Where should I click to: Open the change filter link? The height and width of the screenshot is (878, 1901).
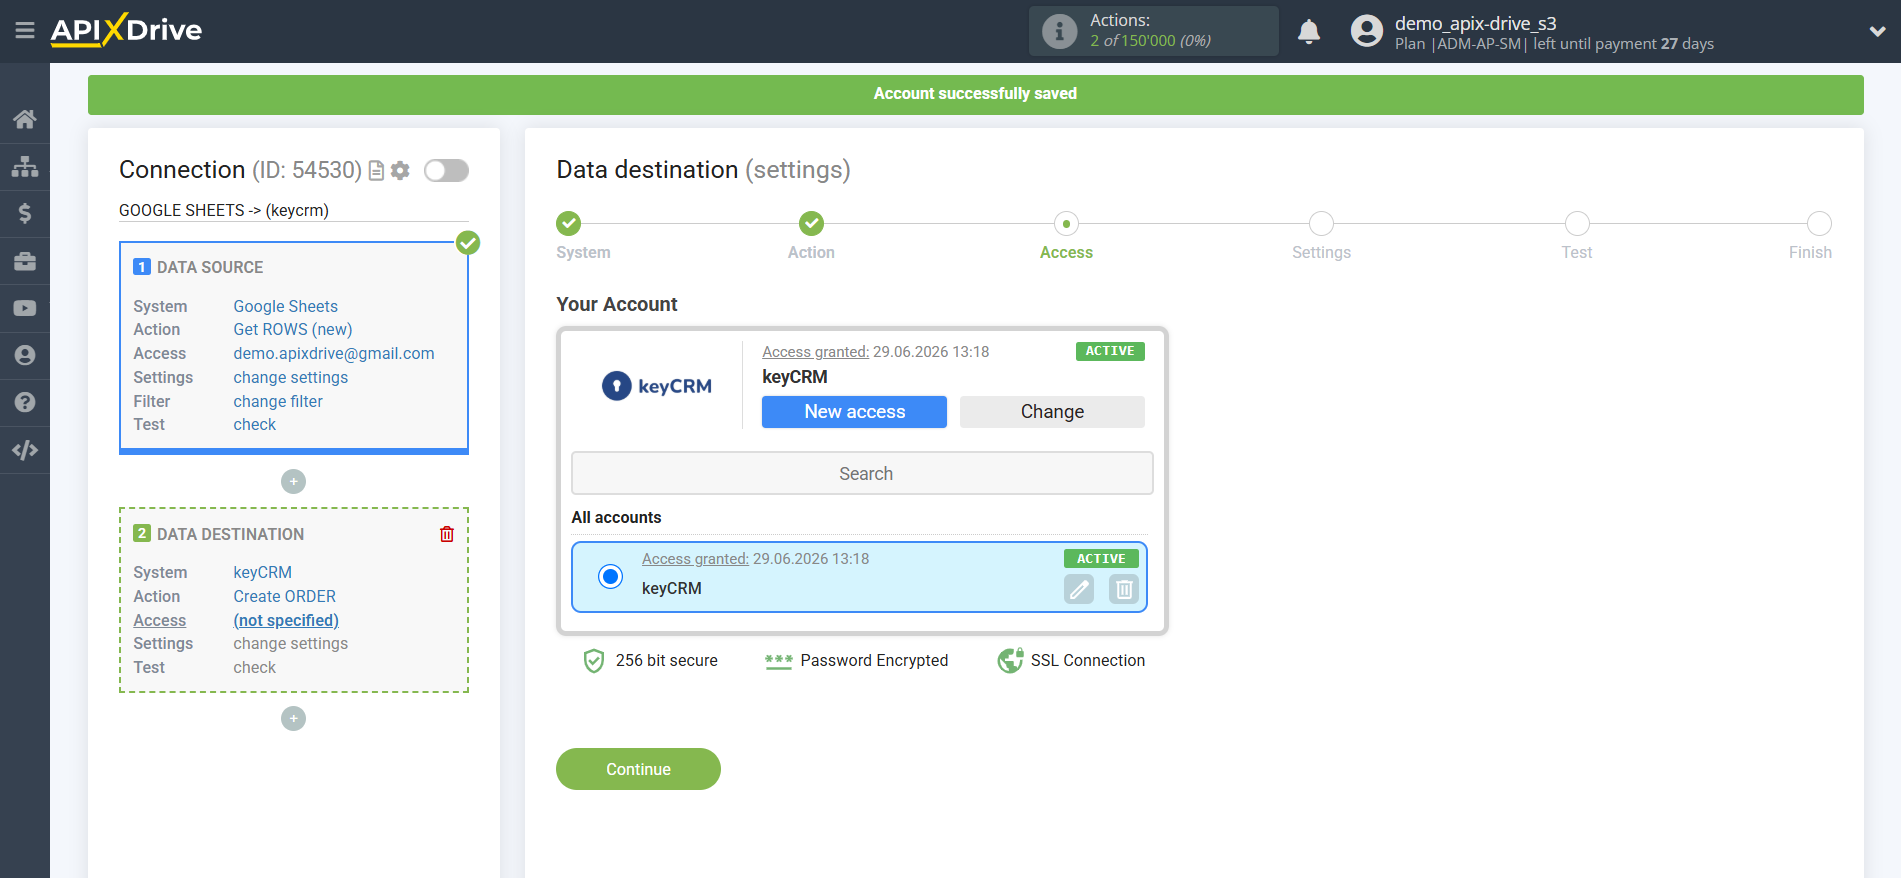click(278, 401)
